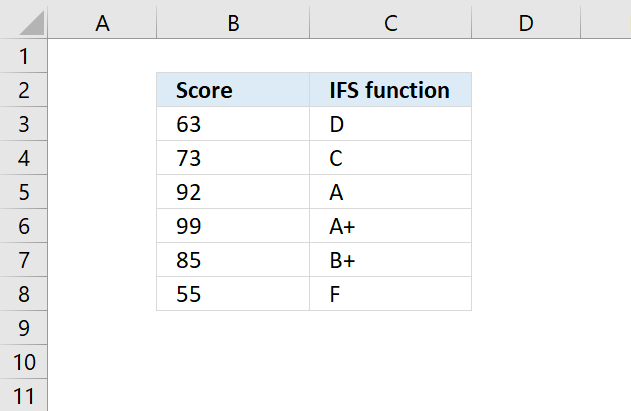Select column A header
This screenshot has height=411, width=631.
click(x=102, y=23)
